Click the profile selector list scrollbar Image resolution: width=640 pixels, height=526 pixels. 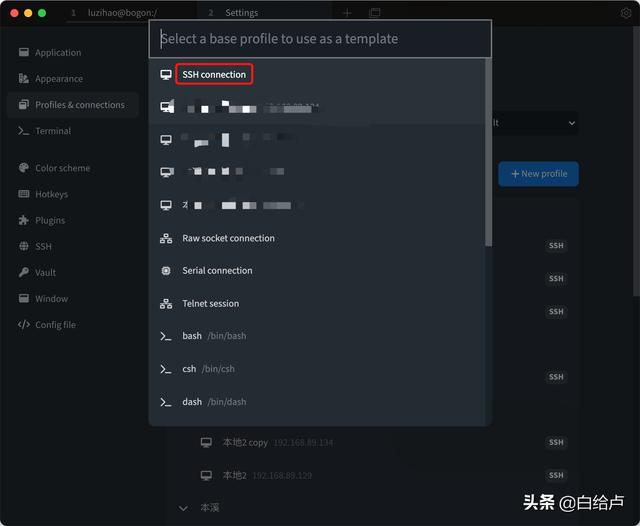click(x=488, y=152)
